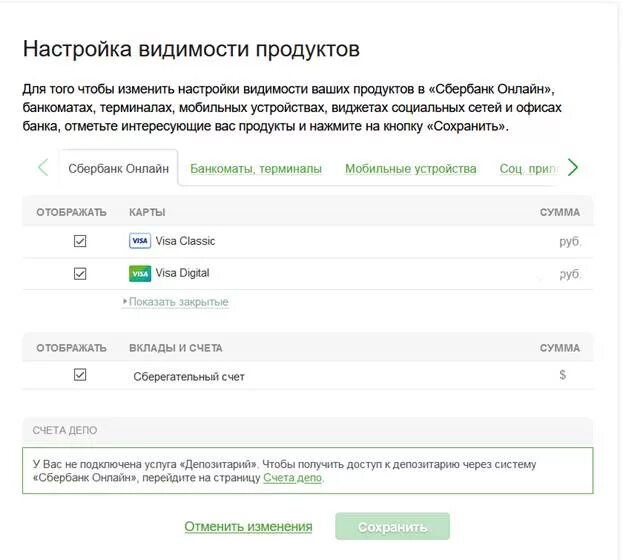Screen dimensions: 623x560
Task: Open the Мобильные устройства tab
Action: (x=410, y=169)
